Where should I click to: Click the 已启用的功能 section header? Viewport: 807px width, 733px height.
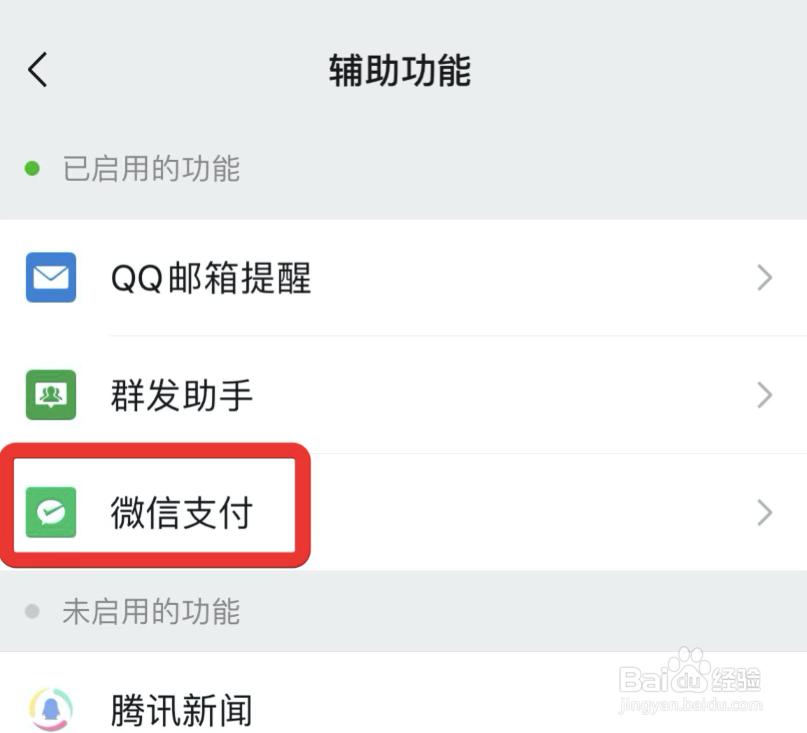pos(151,168)
